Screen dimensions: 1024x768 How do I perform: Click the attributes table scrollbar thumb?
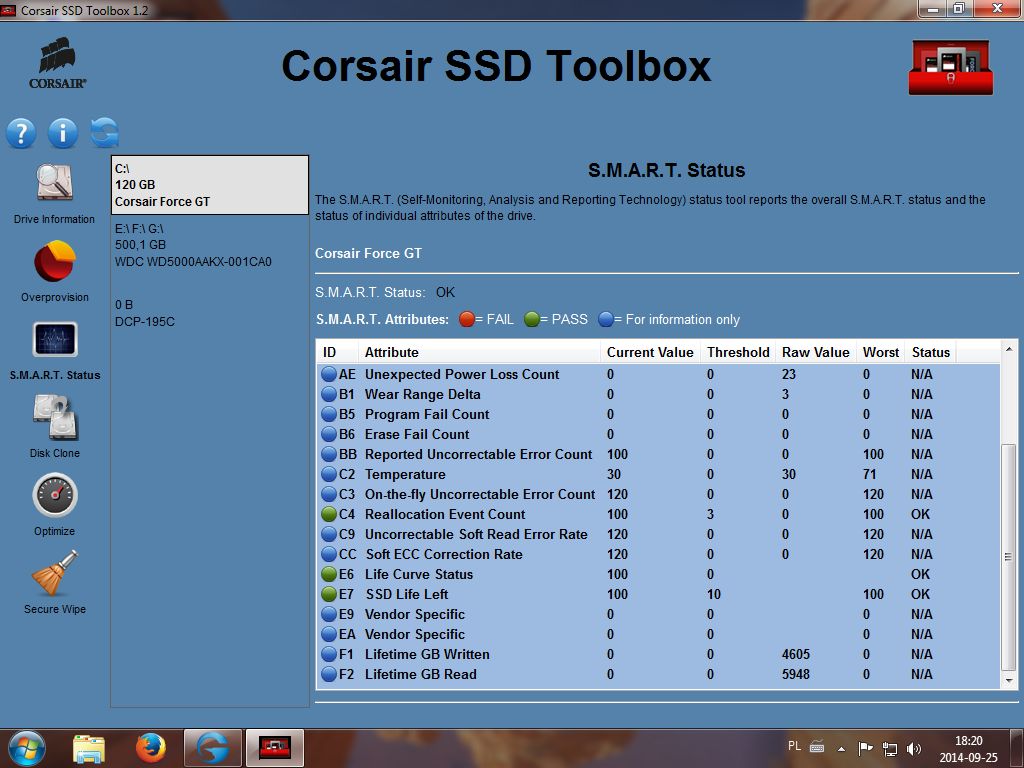[x=1008, y=557]
